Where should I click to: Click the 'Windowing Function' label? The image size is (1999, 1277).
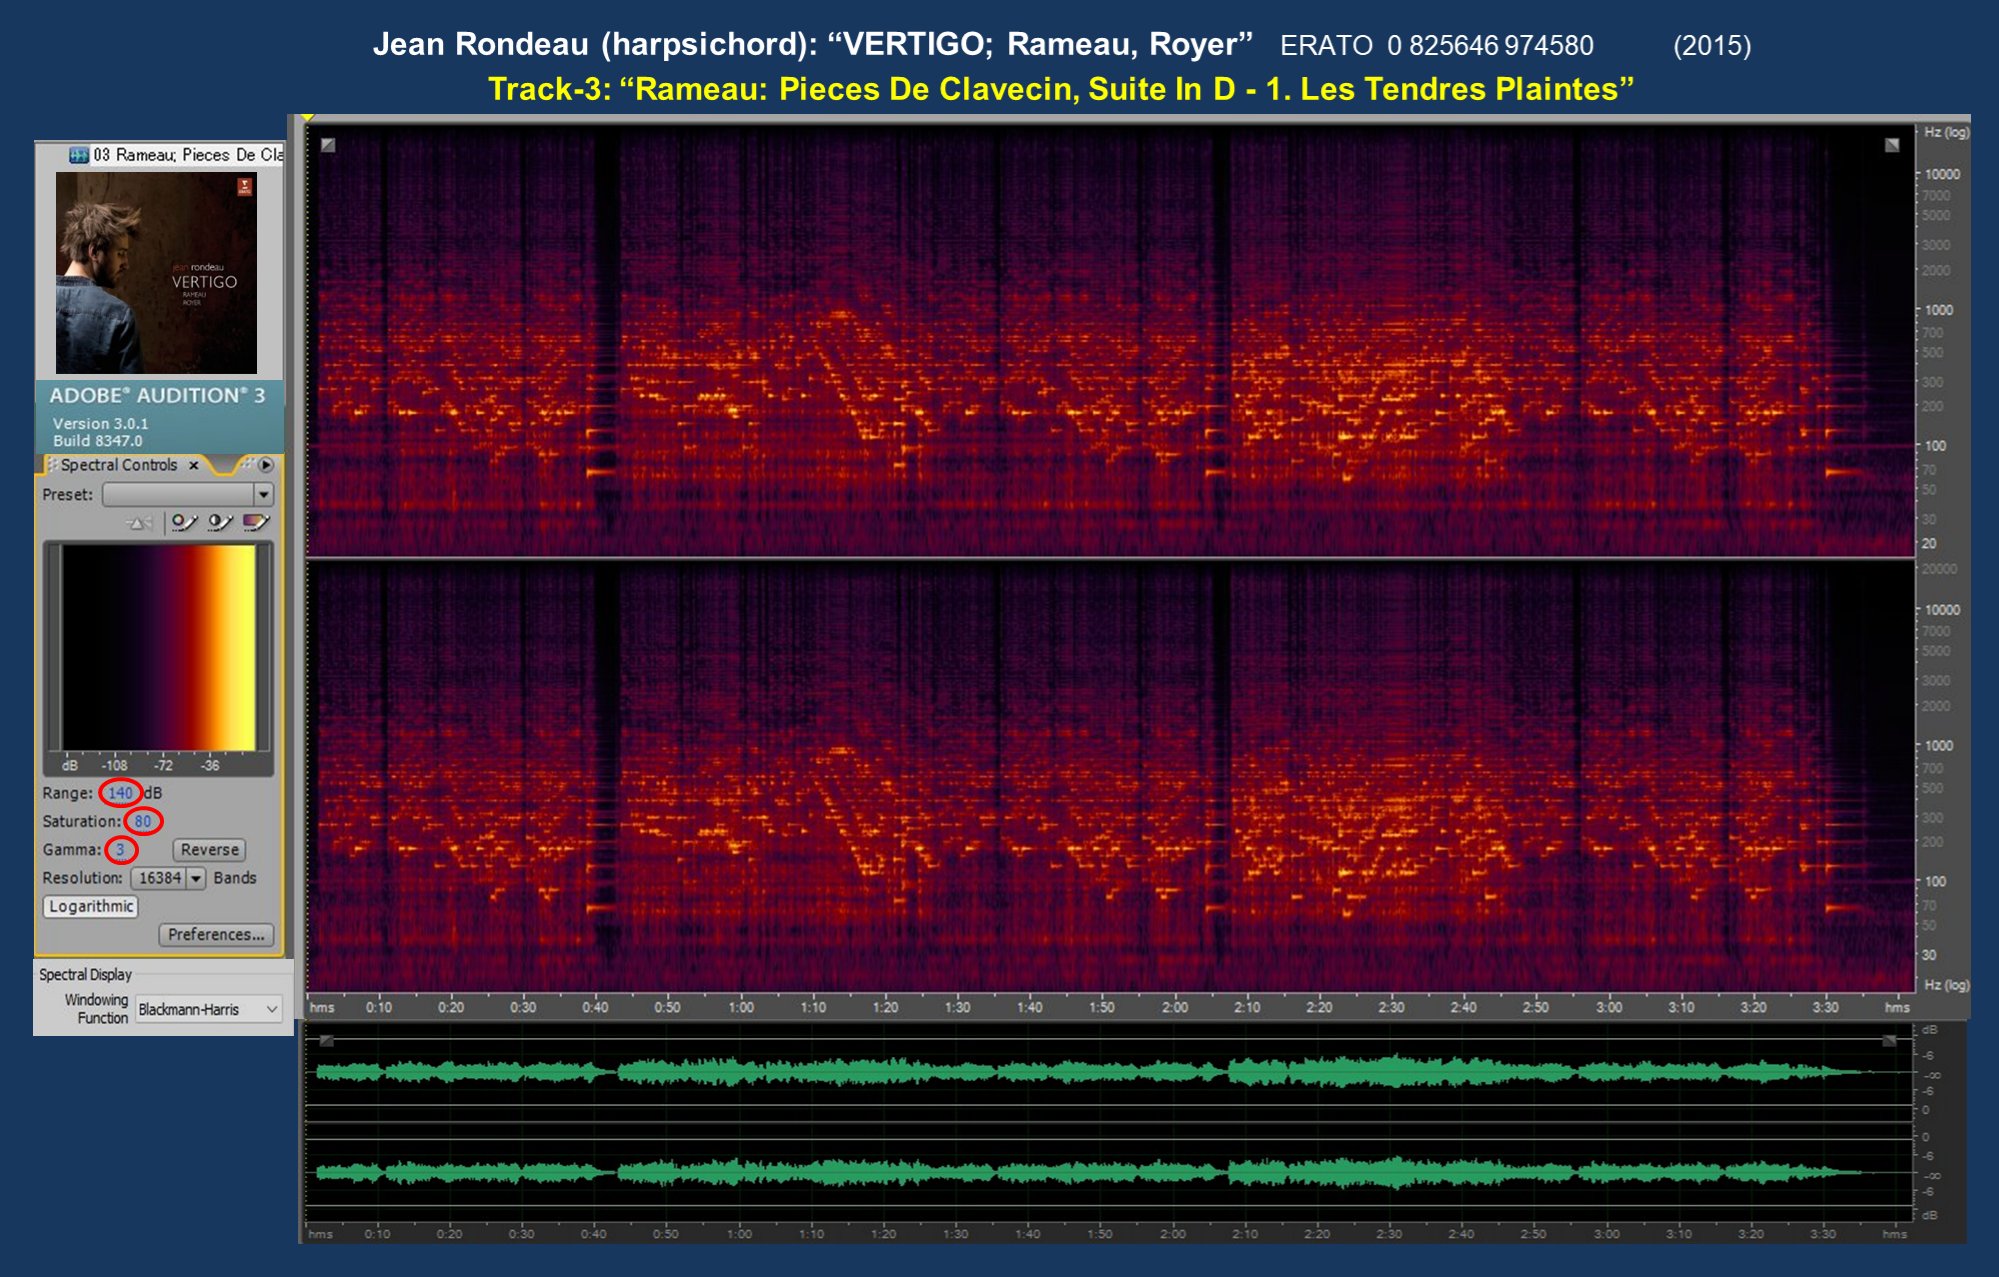tap(96, 1009)
